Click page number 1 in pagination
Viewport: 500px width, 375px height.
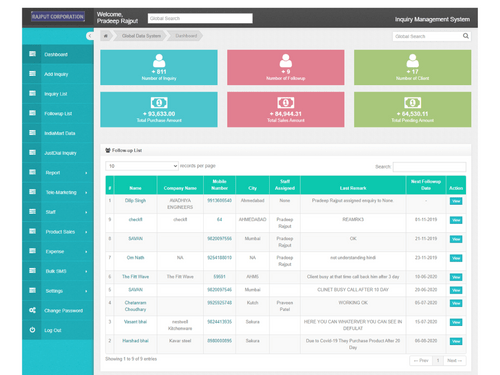tap(438, 360)
